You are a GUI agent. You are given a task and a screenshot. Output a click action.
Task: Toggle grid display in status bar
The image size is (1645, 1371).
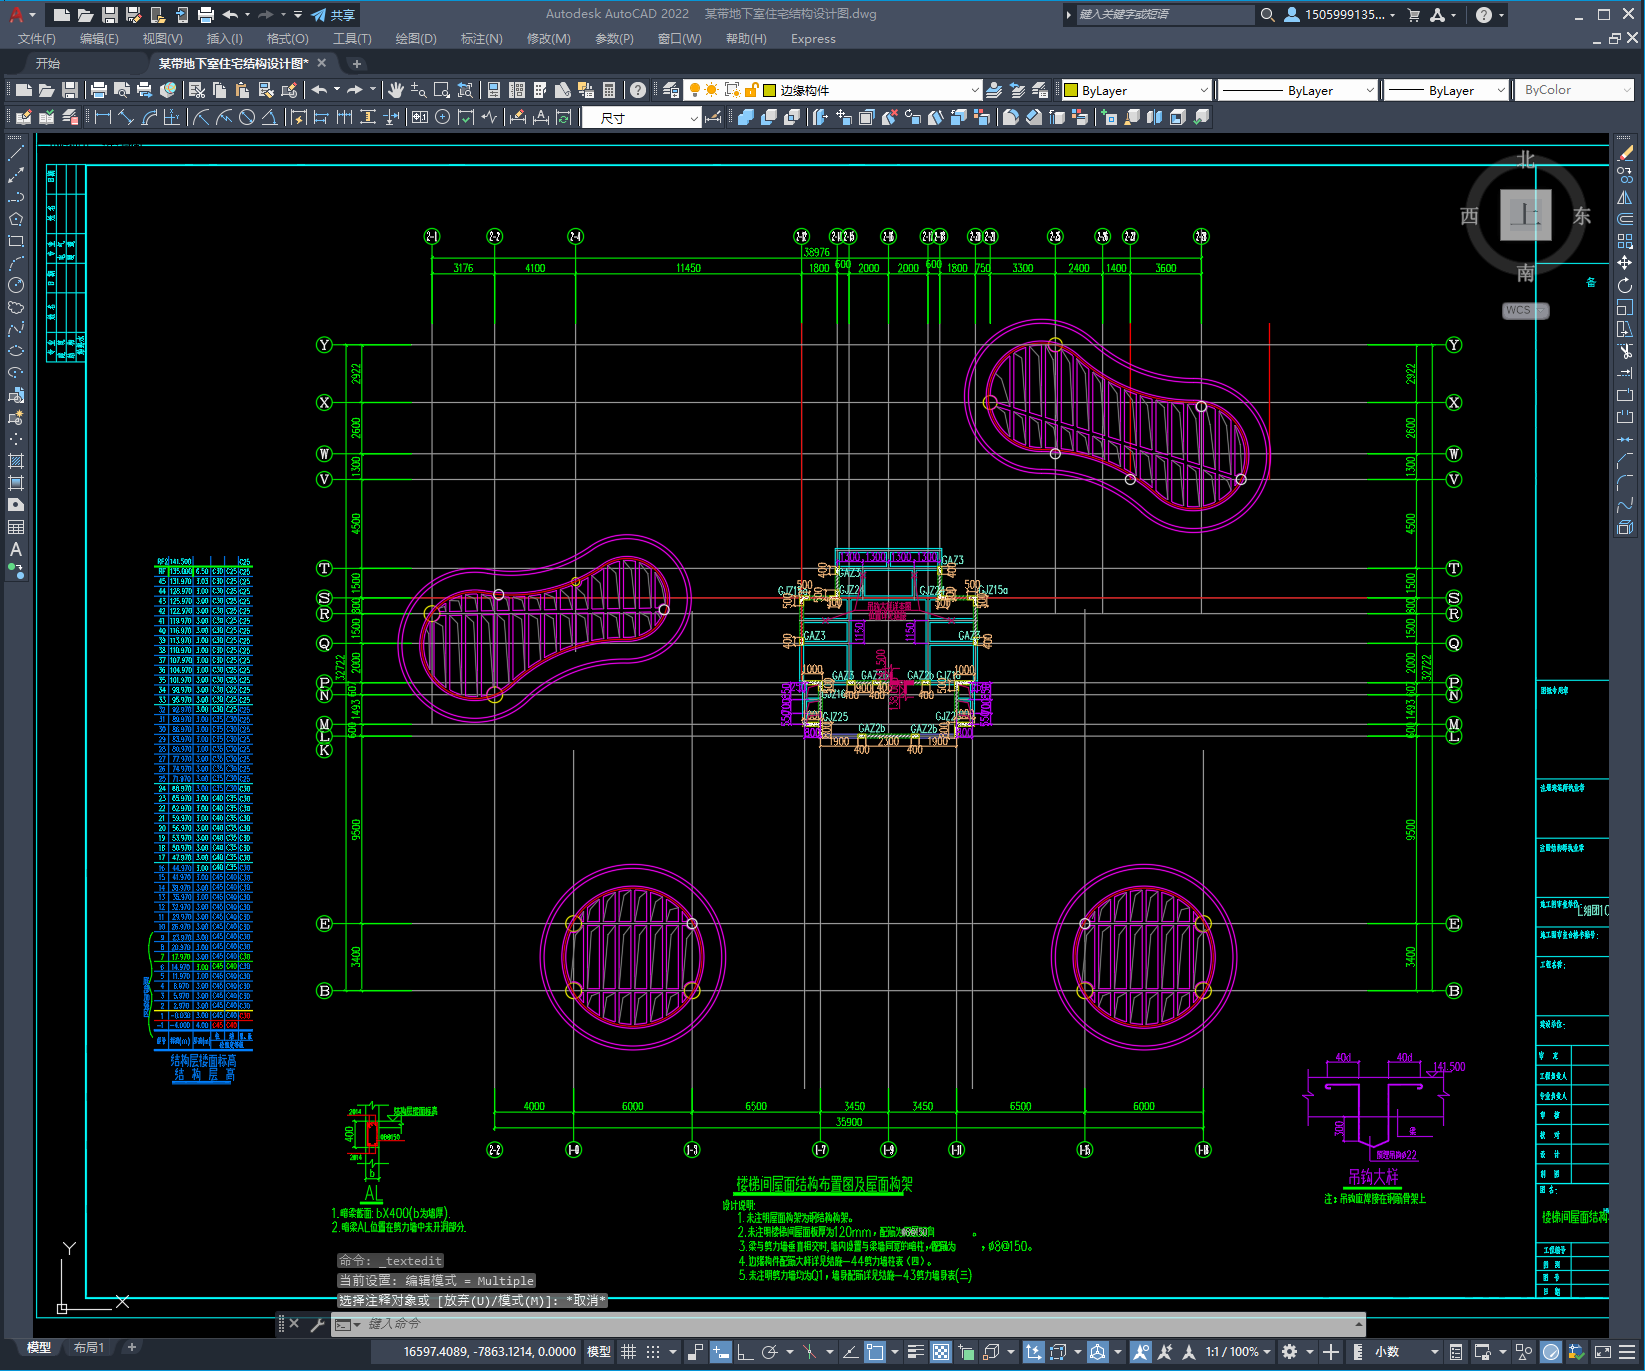click(628, 1352)
